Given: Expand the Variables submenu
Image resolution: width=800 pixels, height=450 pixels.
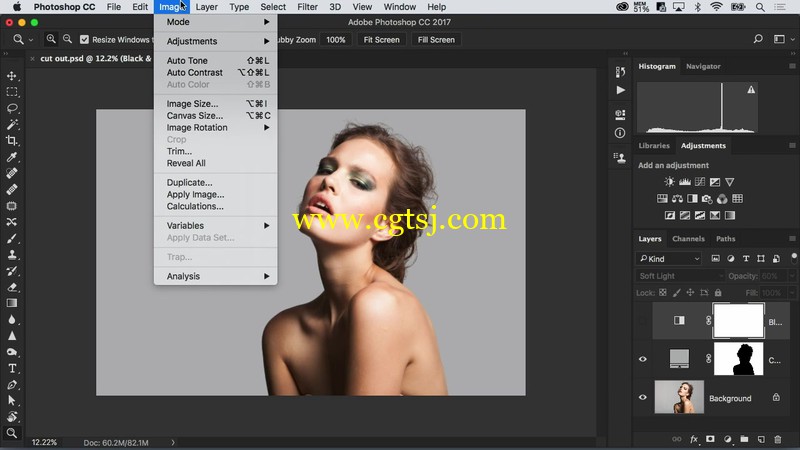Looking at the screenshot, I should pos(216,226).
